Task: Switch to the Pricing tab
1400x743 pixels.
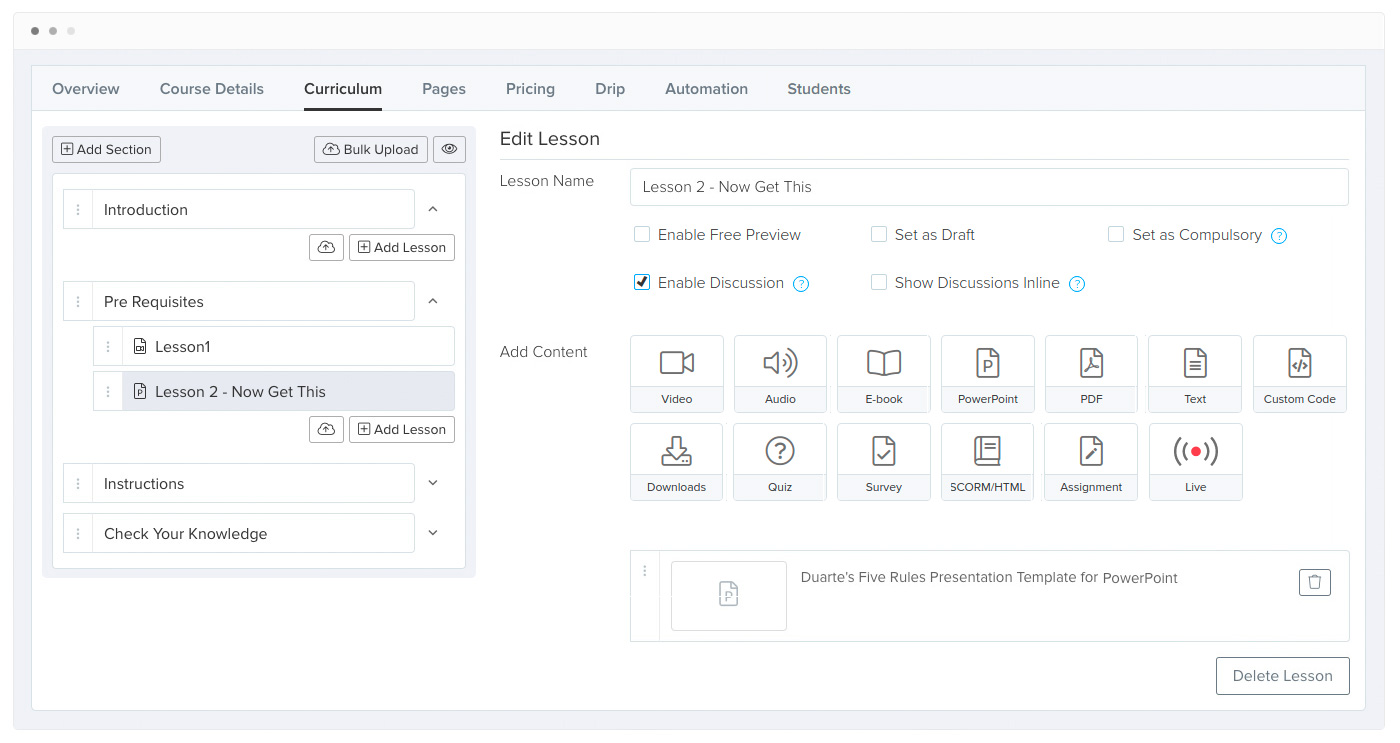Action: pyautogui.click(x=530, y=89)
